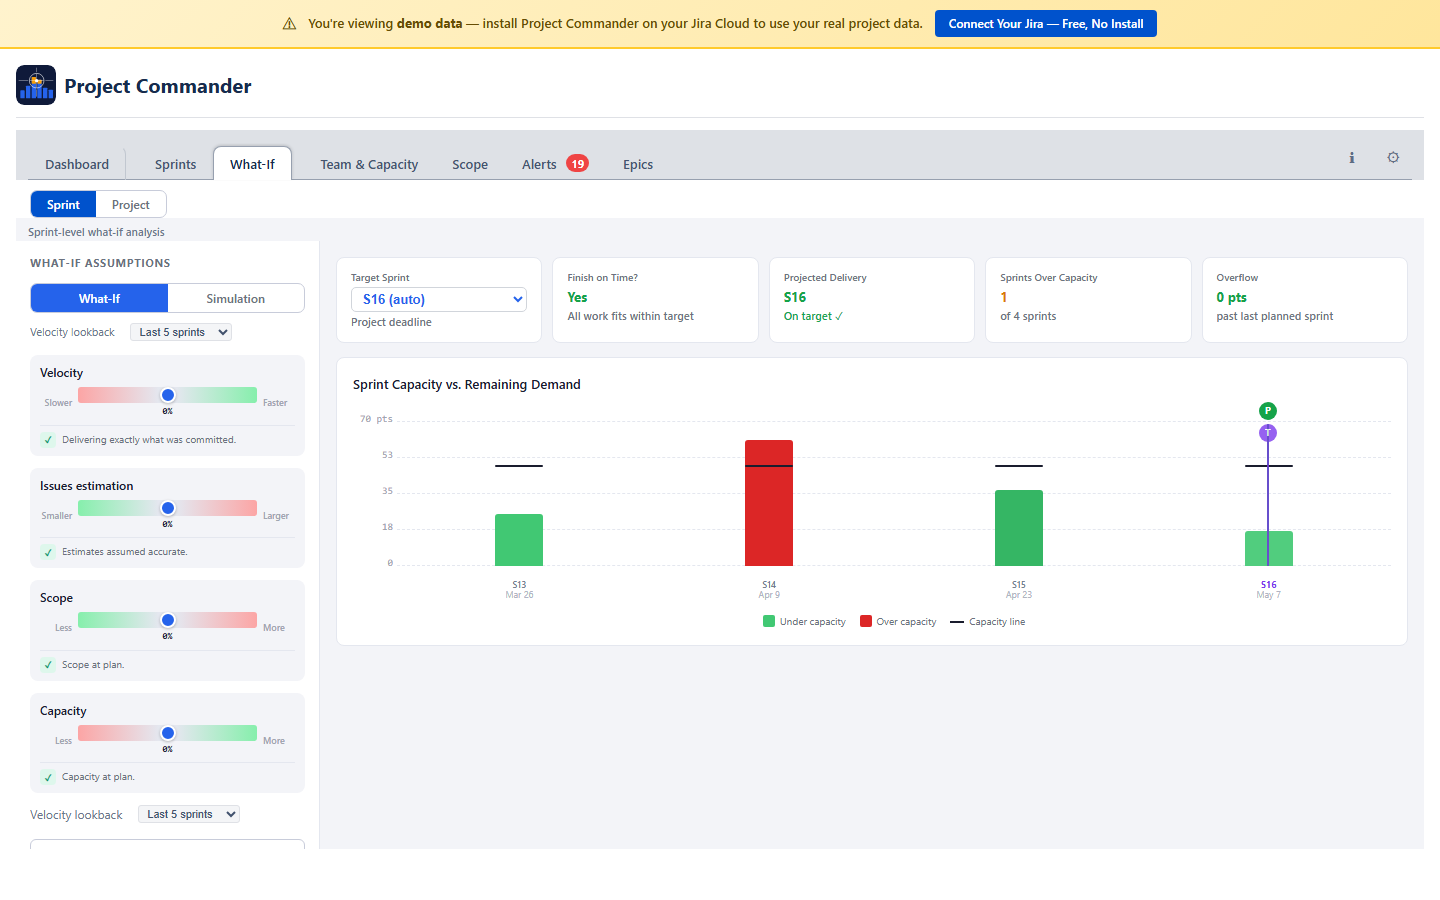The image size is (1440, 900).
Task: Open the info icon in tab bar
Action: point(1351,158)
